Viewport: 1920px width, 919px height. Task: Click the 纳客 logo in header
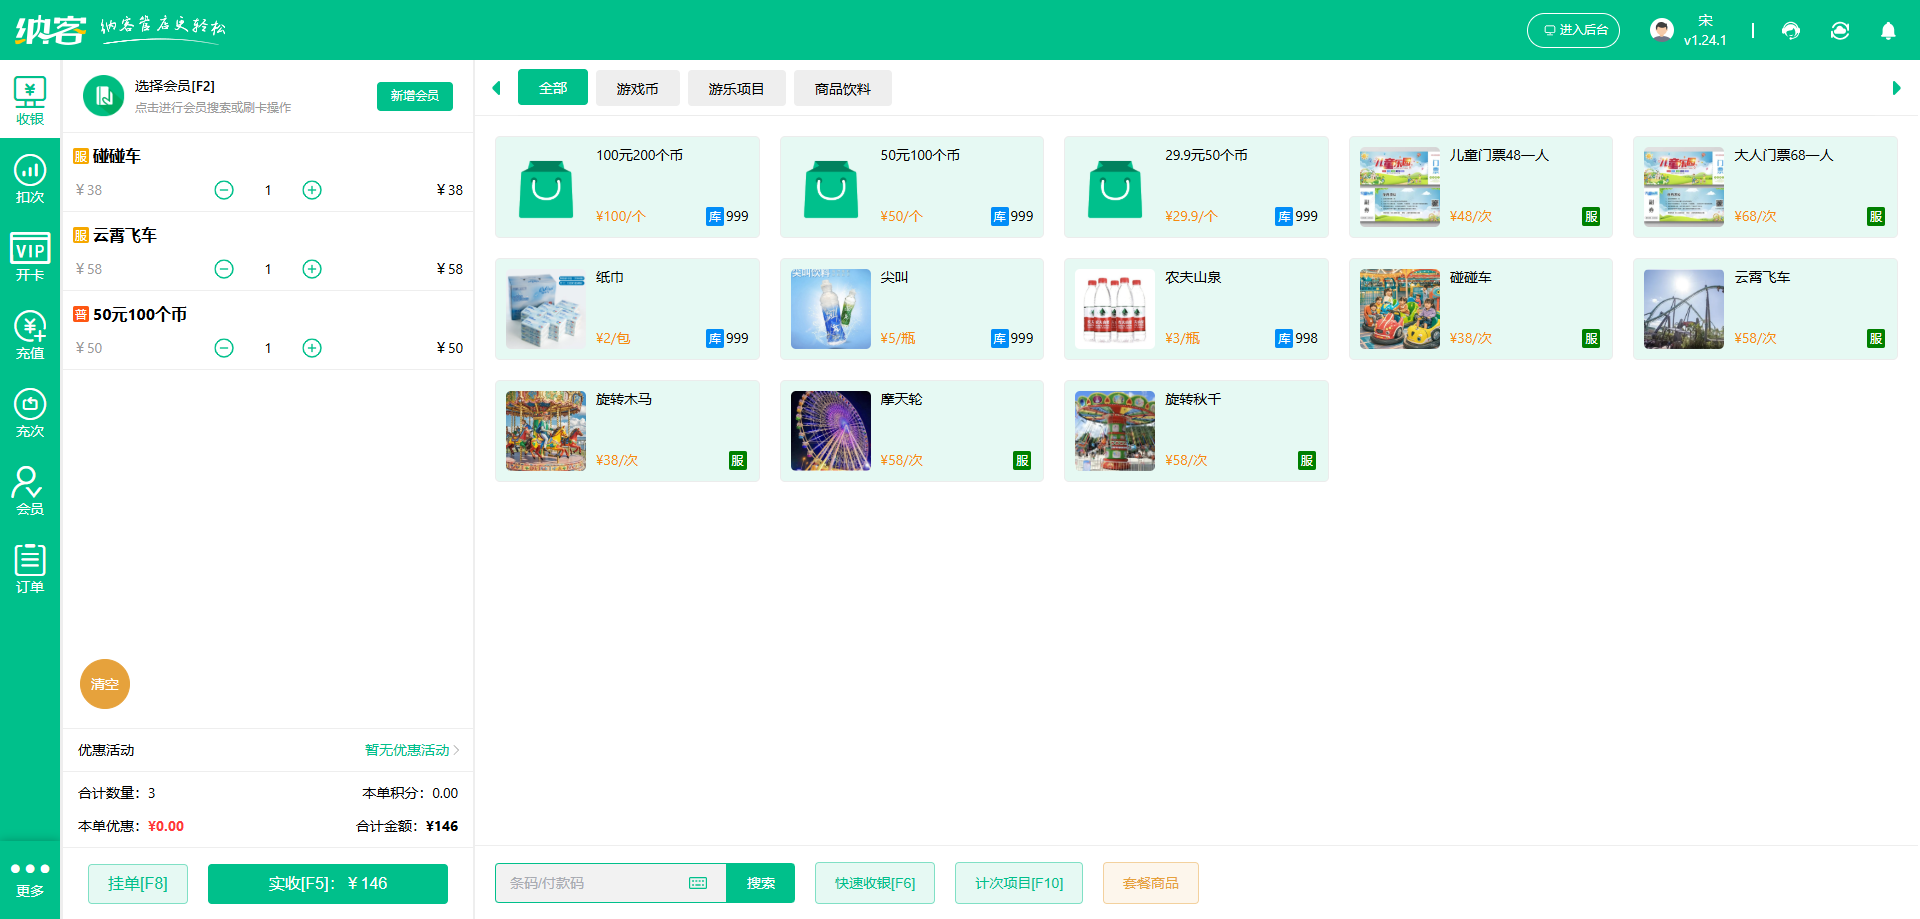(50, 30)
